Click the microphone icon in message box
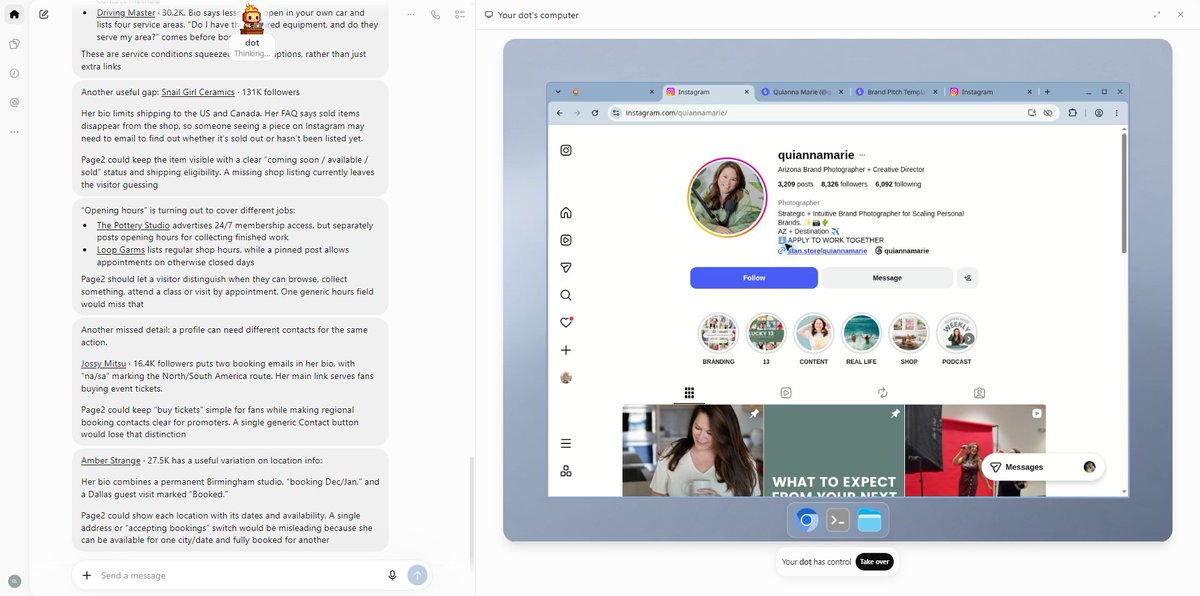This screenshot has width=1200, height=596. click(392, 575)
